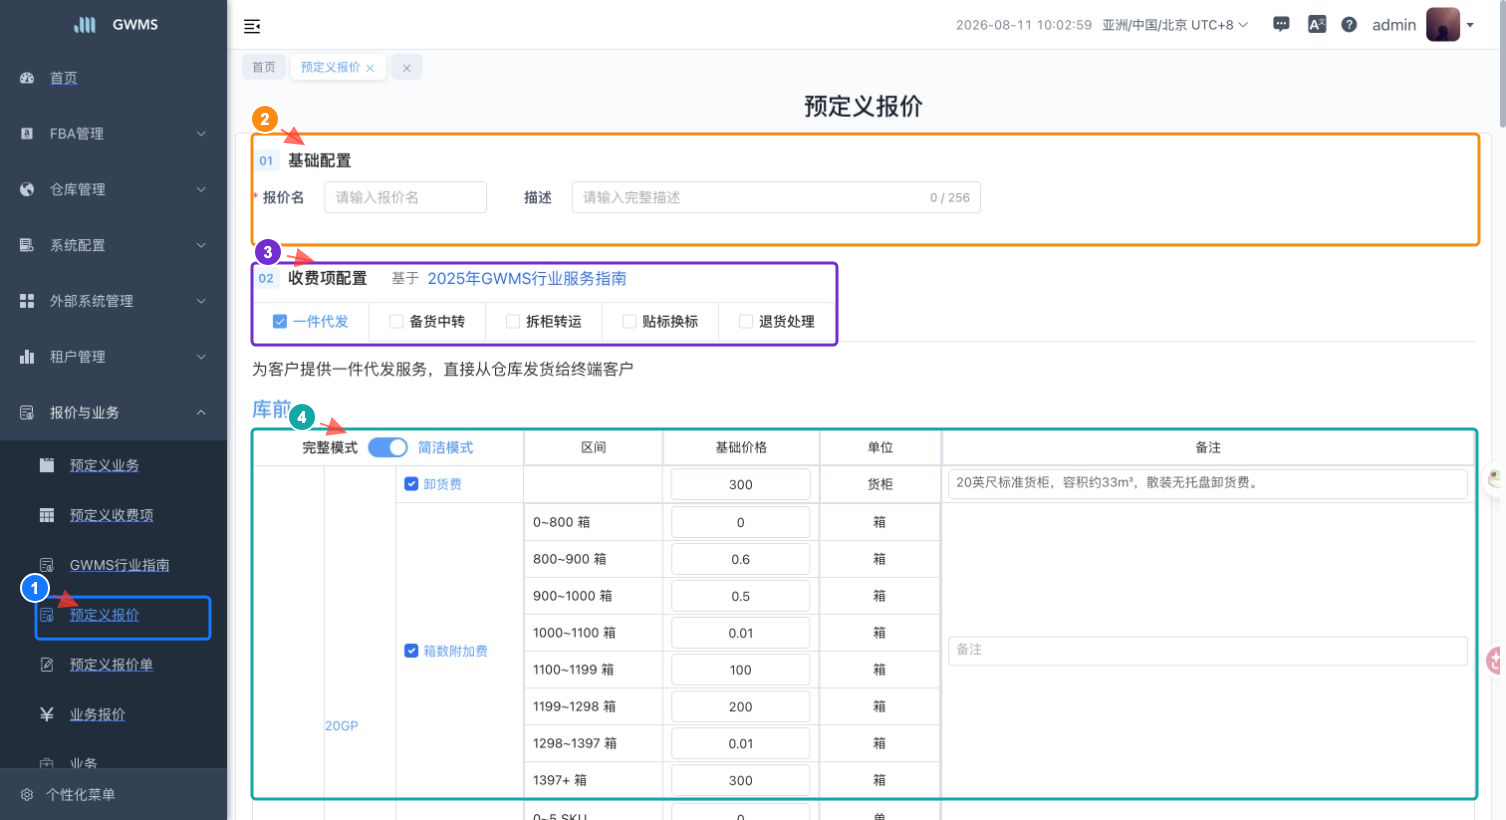The height and width of the screenshot is (820, 1506).
Task: Check the 备货中转 checkbox
Action: [x=396, y=321]
